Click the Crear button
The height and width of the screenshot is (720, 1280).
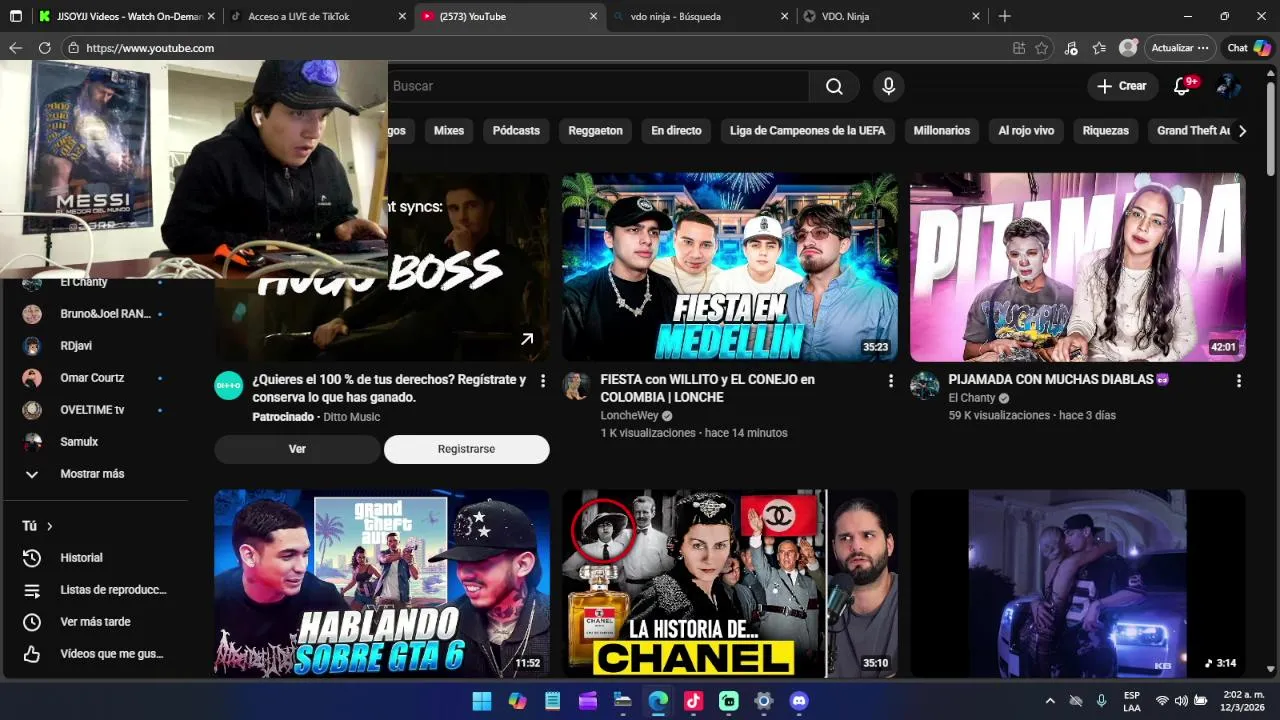tap(1122, 86)
